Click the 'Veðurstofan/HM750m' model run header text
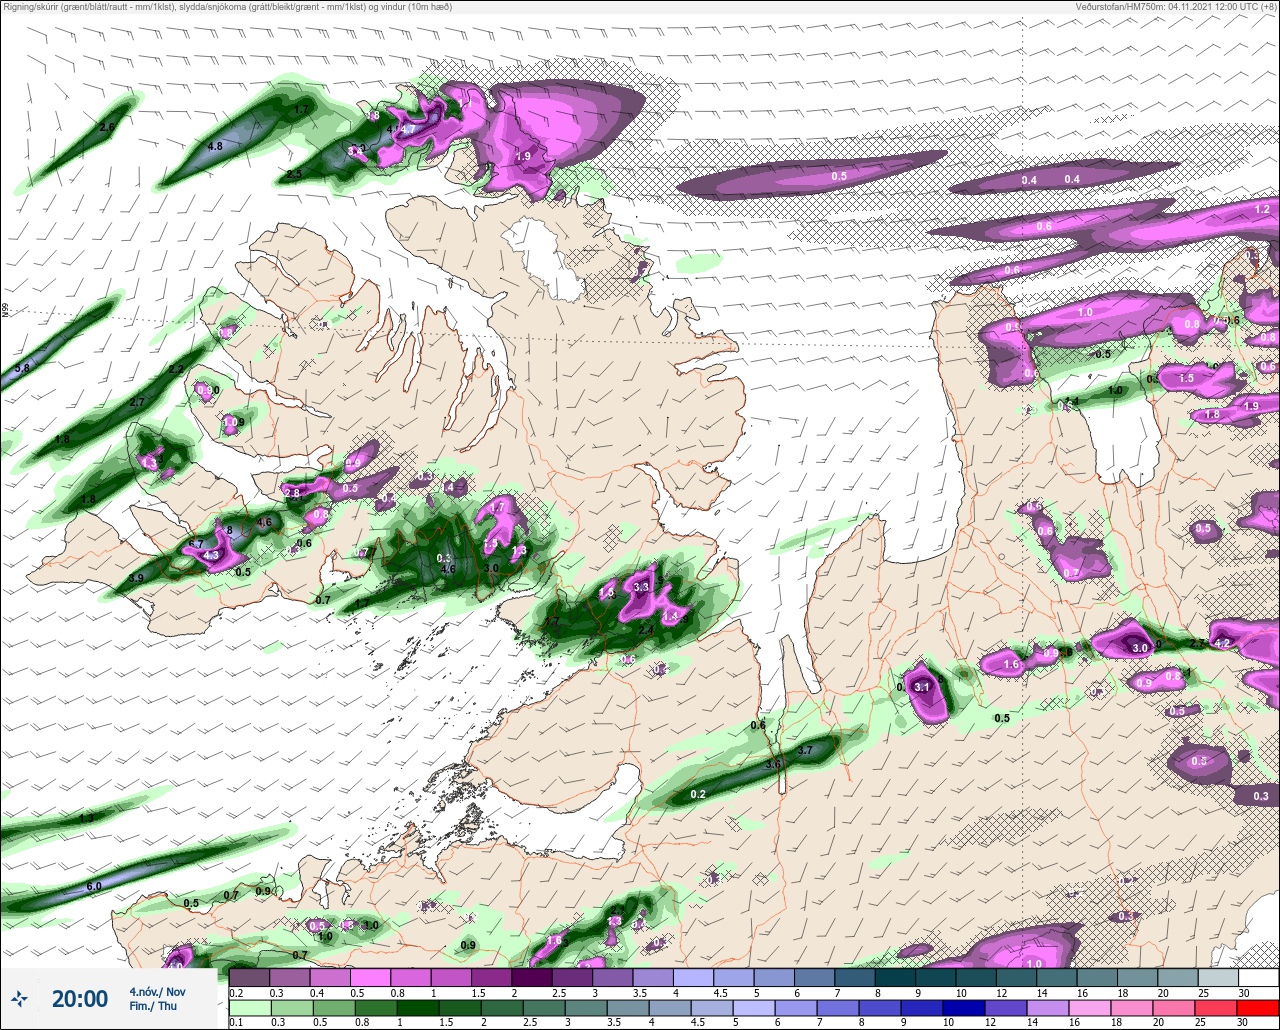This screenshot has width=1280, height=1030. (x=1177, y=7)
